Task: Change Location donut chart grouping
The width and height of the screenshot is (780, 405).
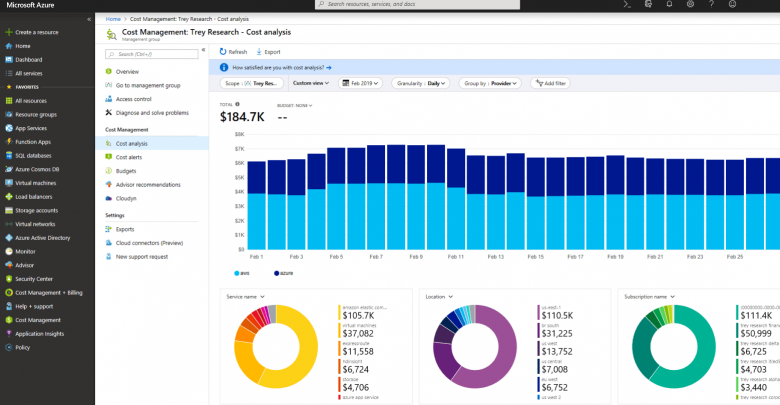Action: tap(439, 297)
